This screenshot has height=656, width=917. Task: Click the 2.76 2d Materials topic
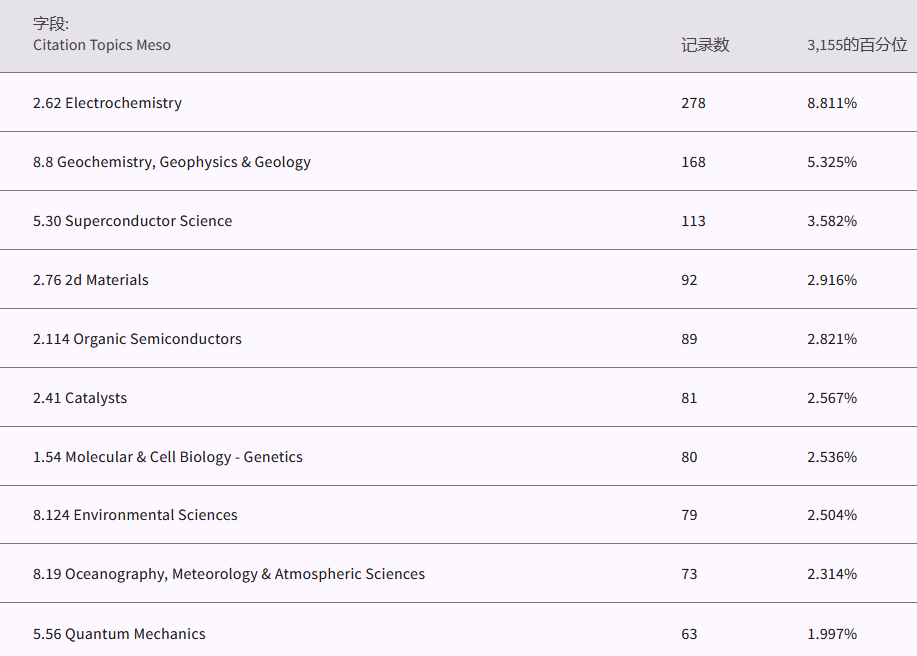coord(90,280)
